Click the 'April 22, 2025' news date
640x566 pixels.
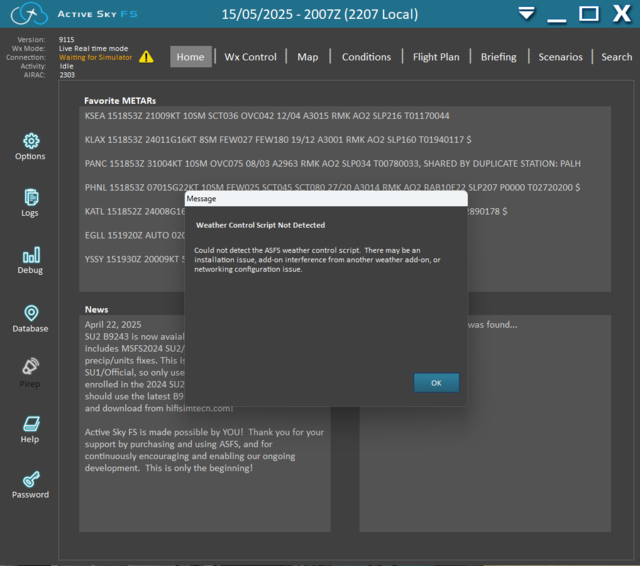[x=113, y=324]
